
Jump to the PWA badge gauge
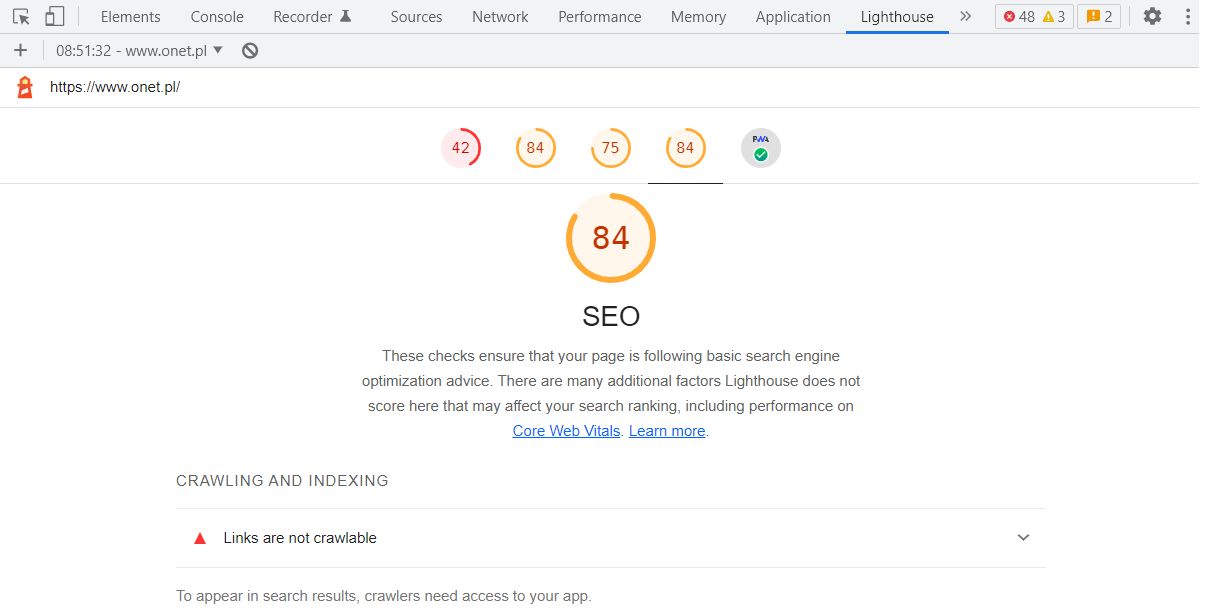(760, 148)
